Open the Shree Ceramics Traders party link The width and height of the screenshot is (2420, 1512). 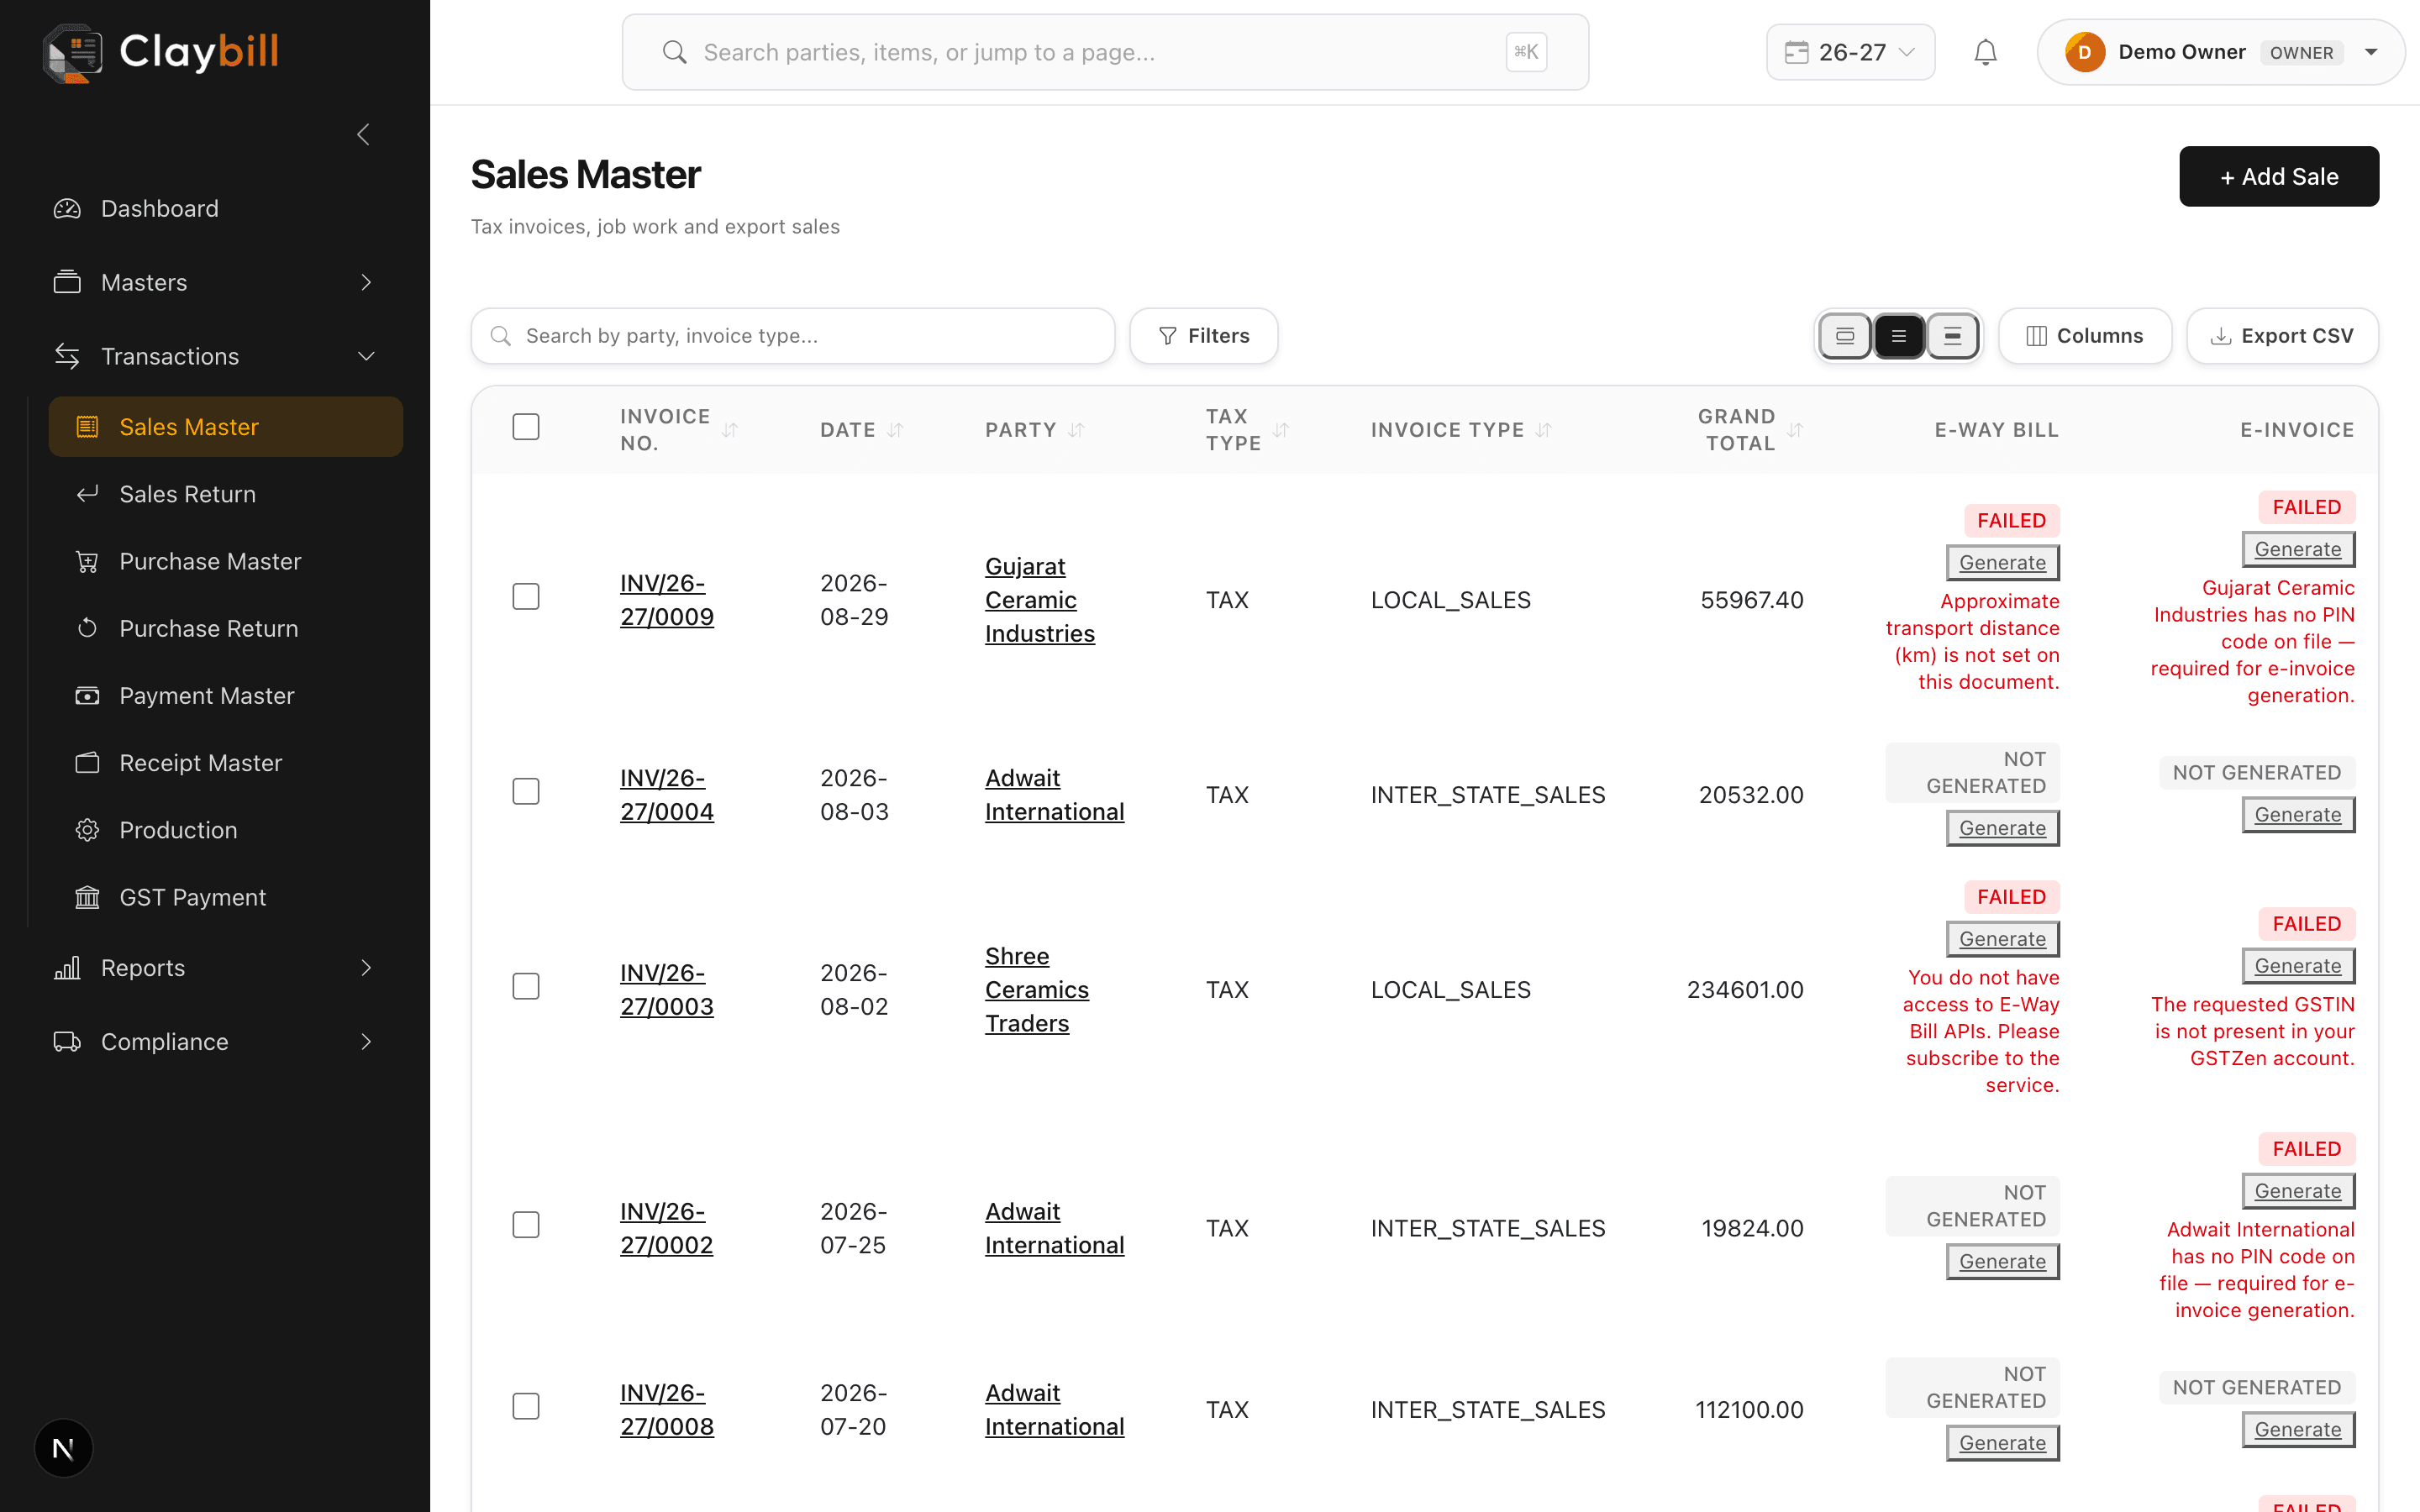(x=1037, y=990)
